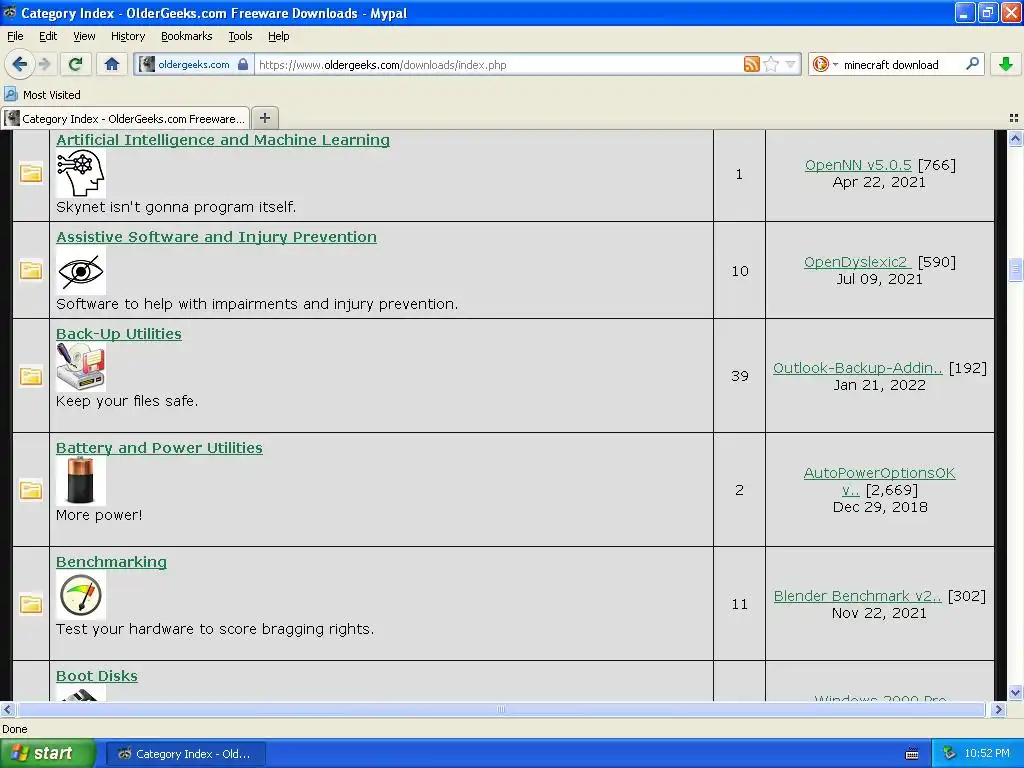1024x768 pixels.
Task: Click the Benchmarking gauge image
Action: [x=81, y=596]
